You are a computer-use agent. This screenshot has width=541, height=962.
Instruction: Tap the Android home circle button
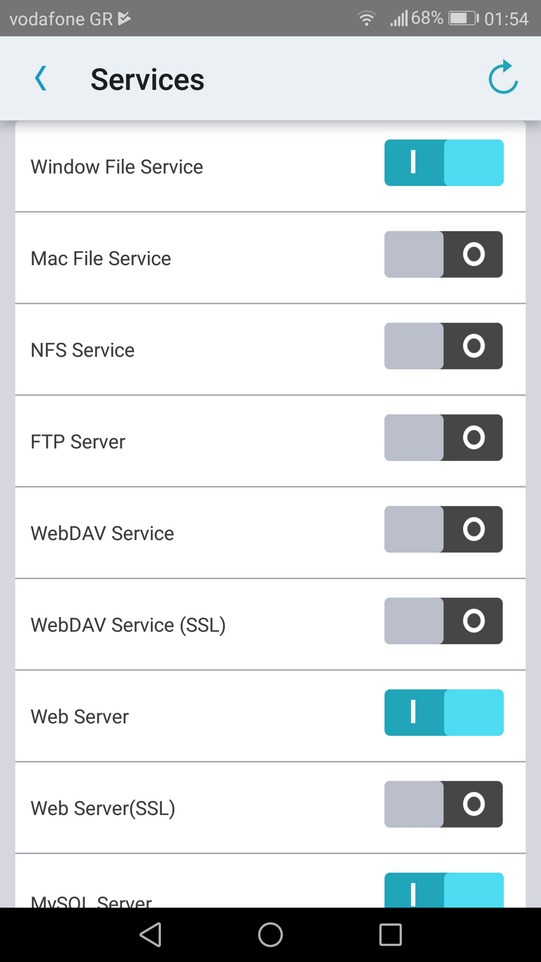270,934
